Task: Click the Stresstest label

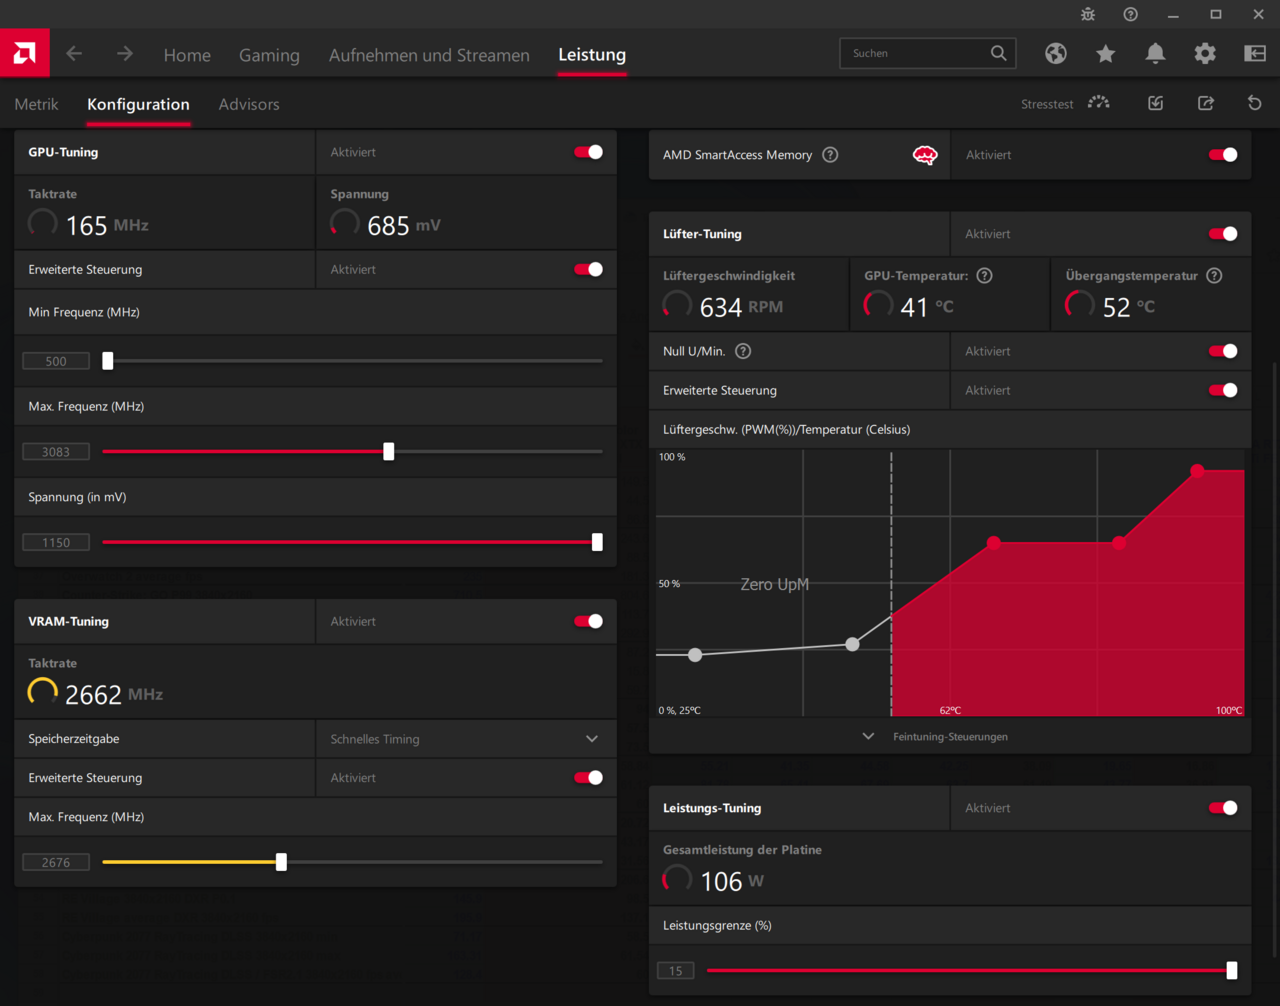Action: 1047,104
